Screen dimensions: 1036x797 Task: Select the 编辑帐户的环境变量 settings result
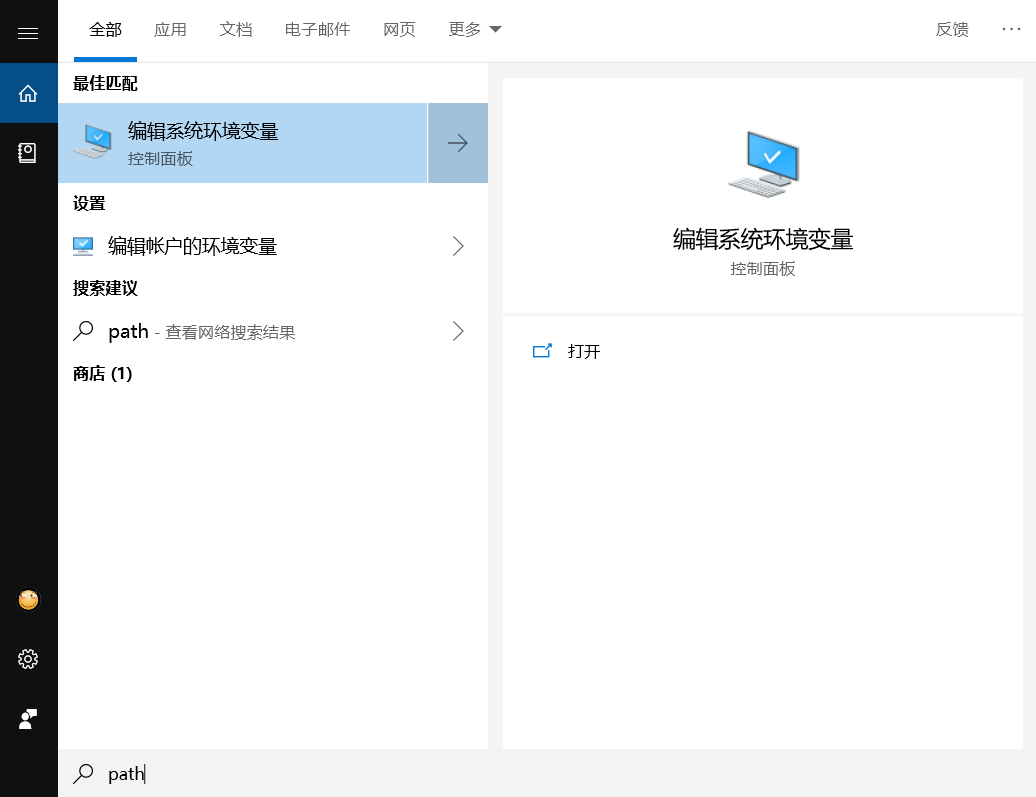click(x=192, y=246)
